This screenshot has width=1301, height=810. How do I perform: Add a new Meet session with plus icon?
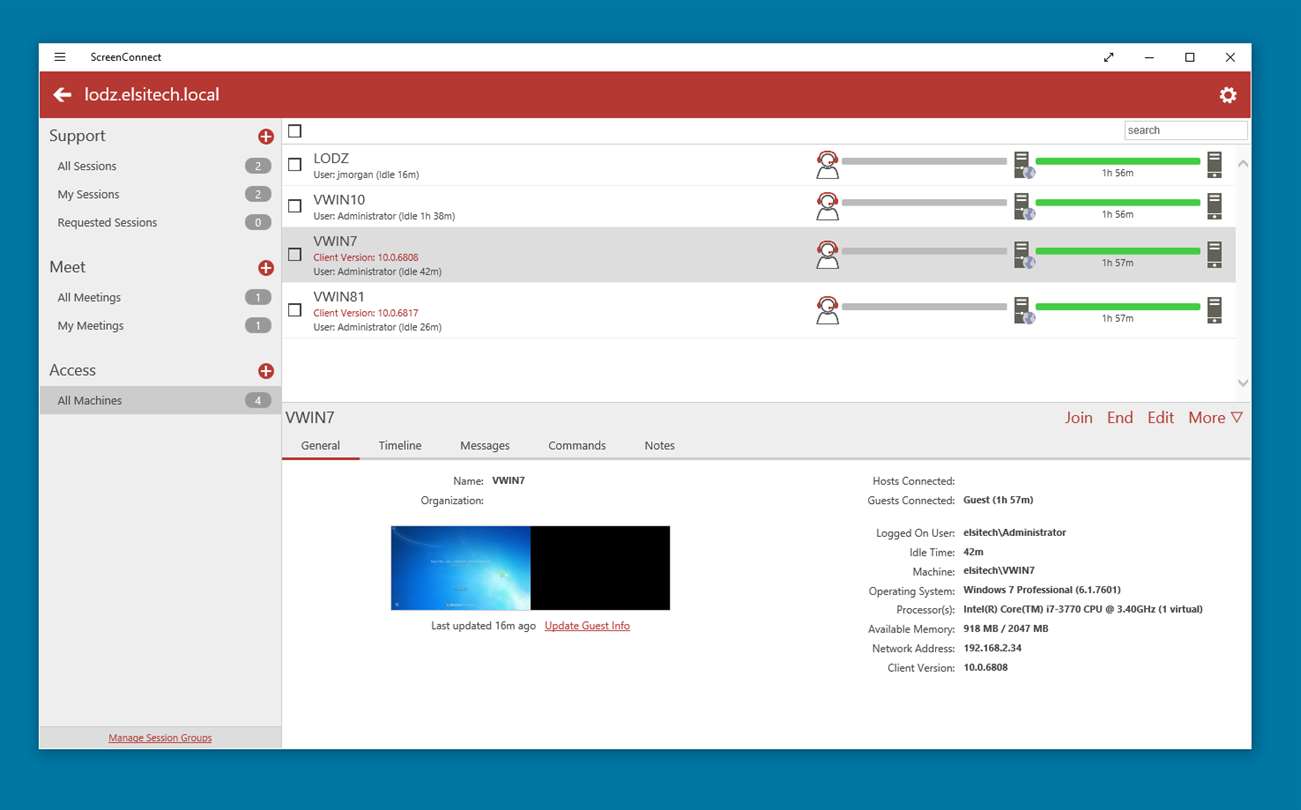[x=266, y=267]
